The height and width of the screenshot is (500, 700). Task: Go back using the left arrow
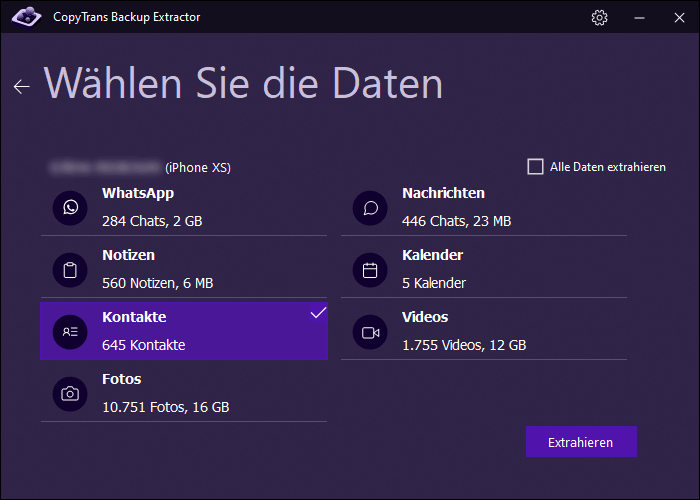(21, 86)
